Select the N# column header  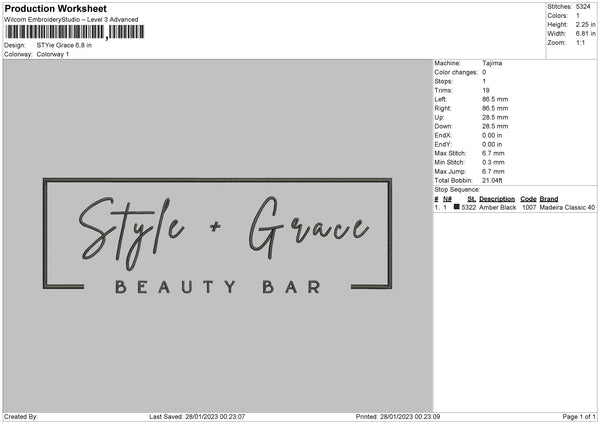[448, 199]
